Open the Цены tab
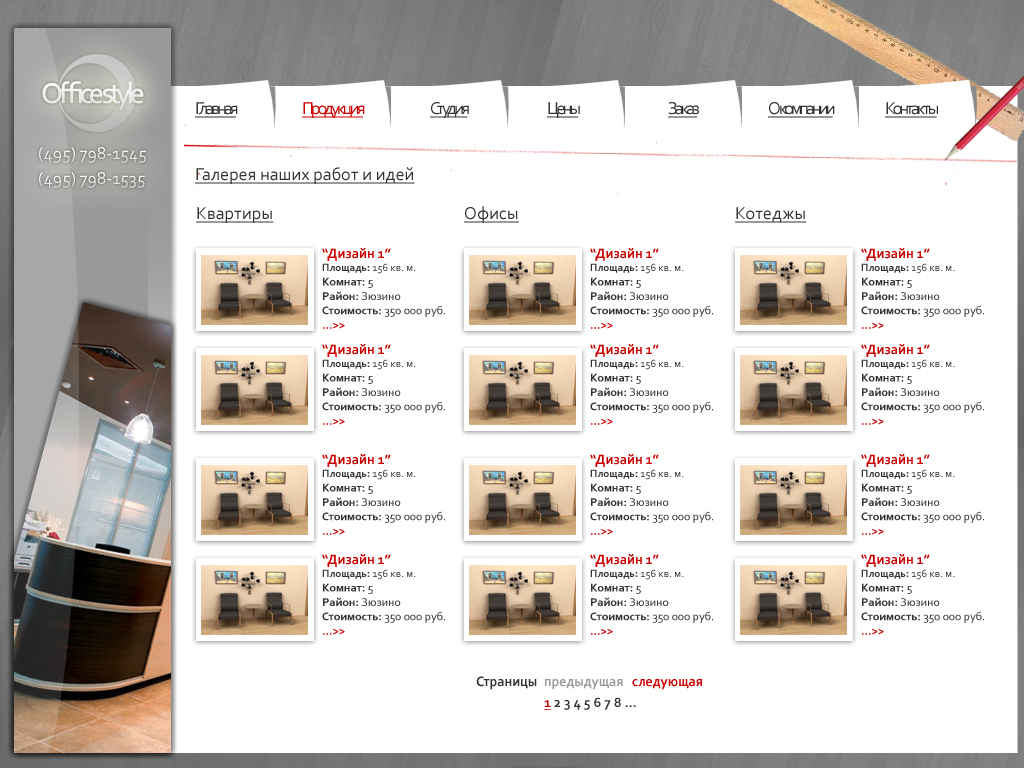Screen dimensions: 1024x768 pyautogui.click(x=564, y=109)
